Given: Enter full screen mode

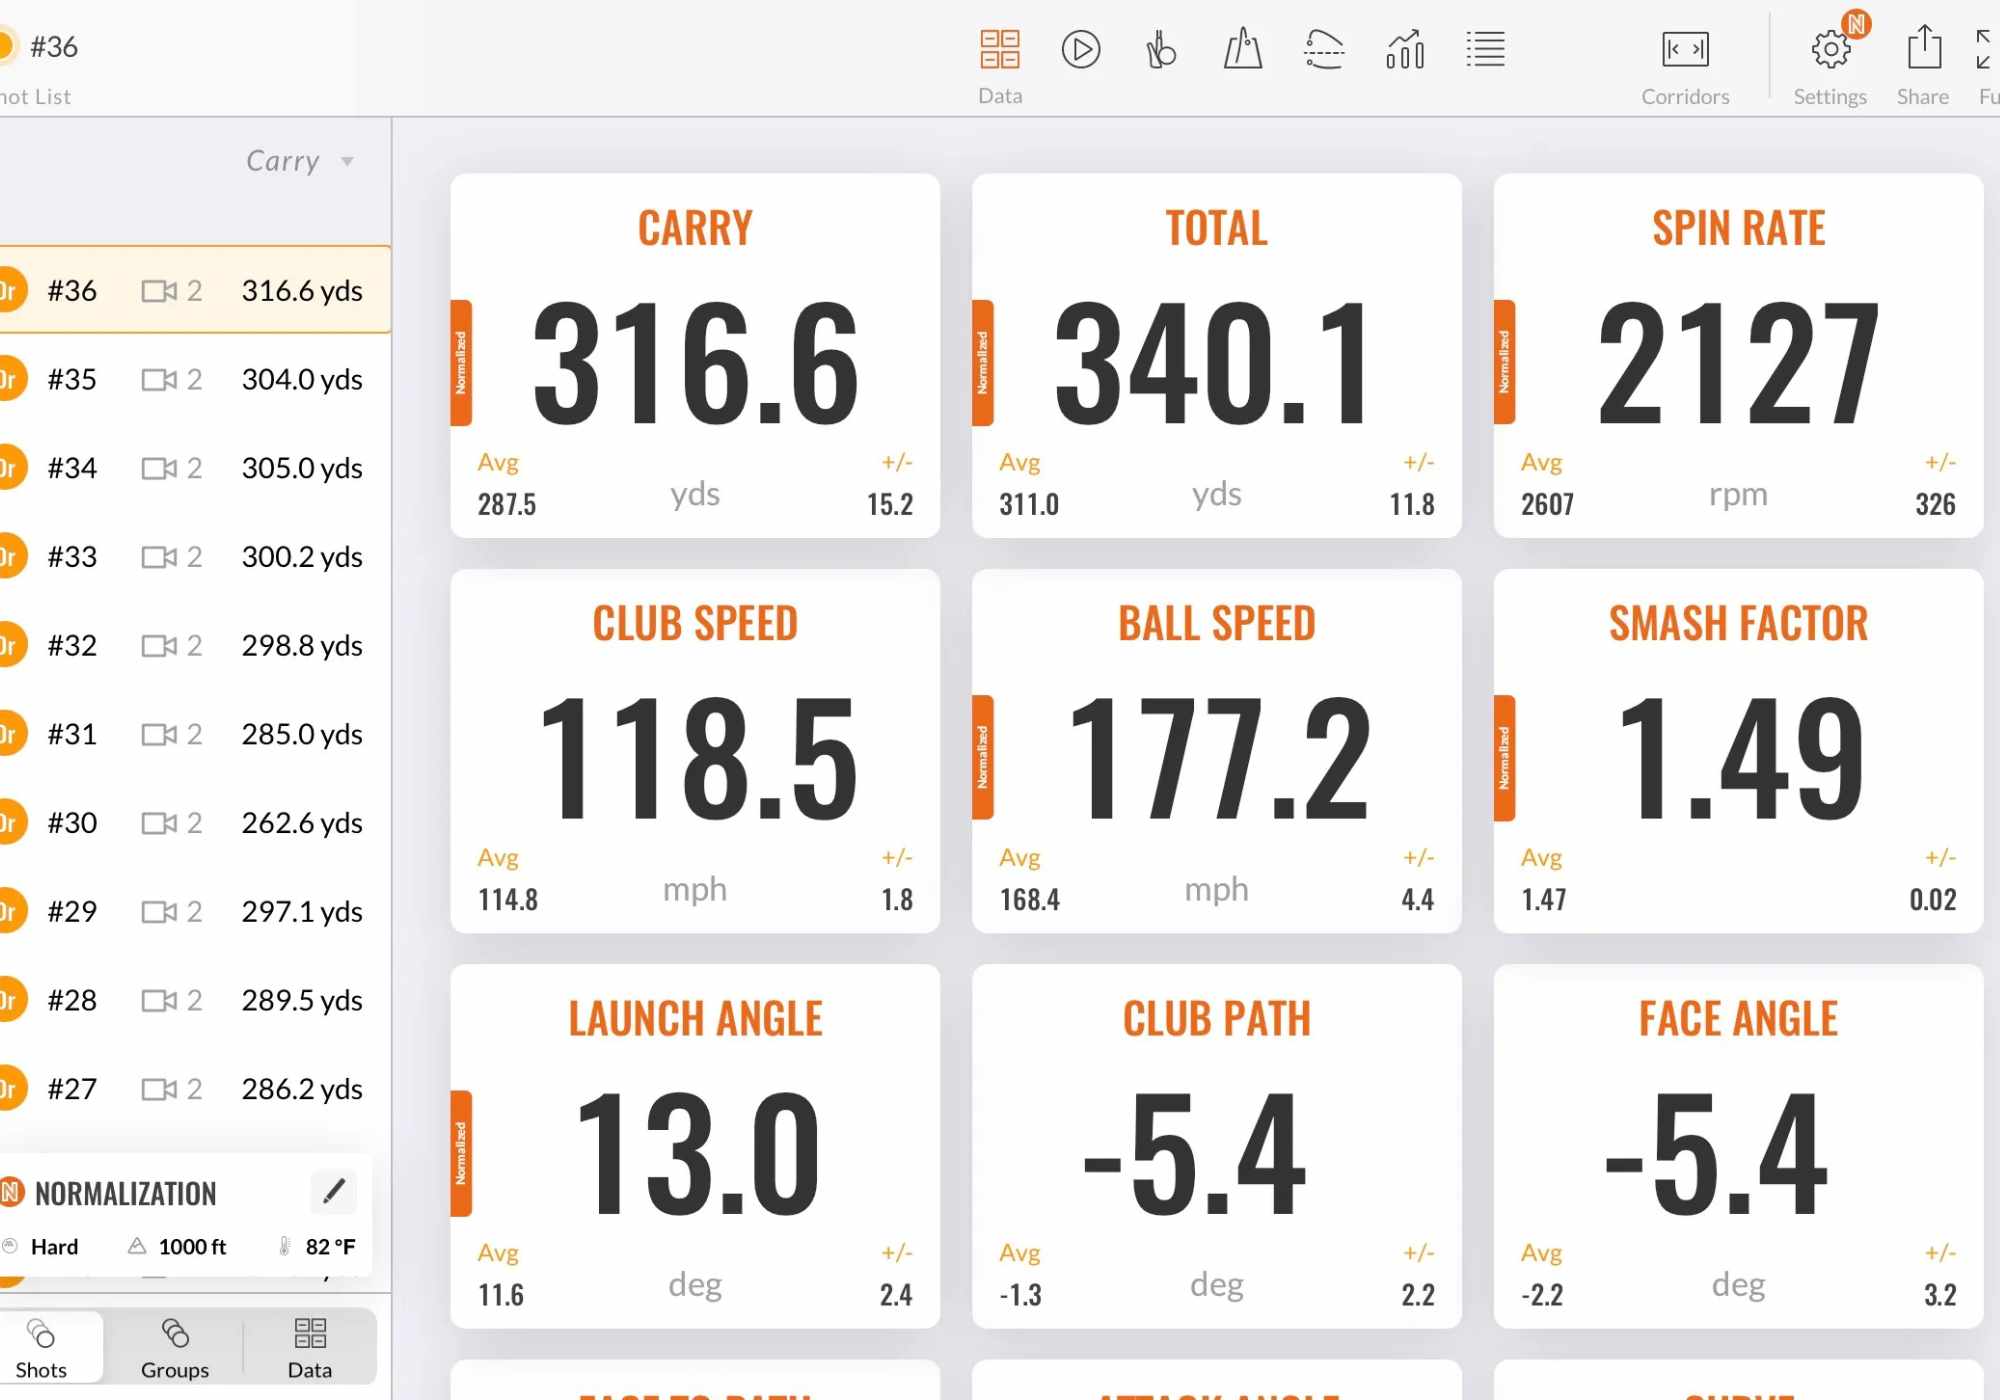Looking at the screenshot, I should (1986, 49).
